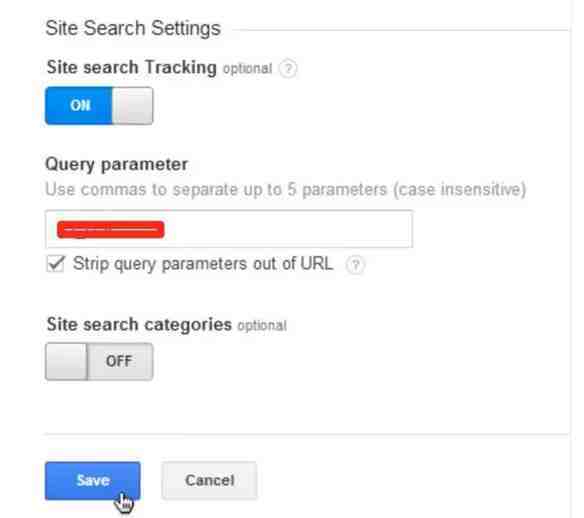The width and height of the screenshot is (584, 518).
Task: Focus the Query parameter text field
Action: click(x=229, y=229)
